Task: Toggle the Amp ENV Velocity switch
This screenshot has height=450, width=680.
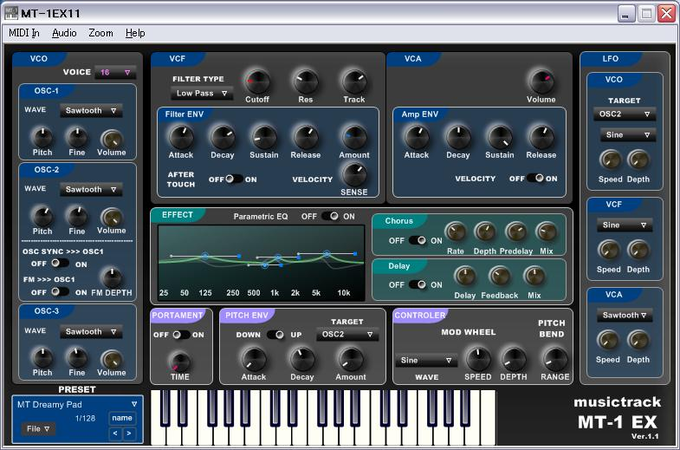Action: pyautogui.click(x=535, y=178)
